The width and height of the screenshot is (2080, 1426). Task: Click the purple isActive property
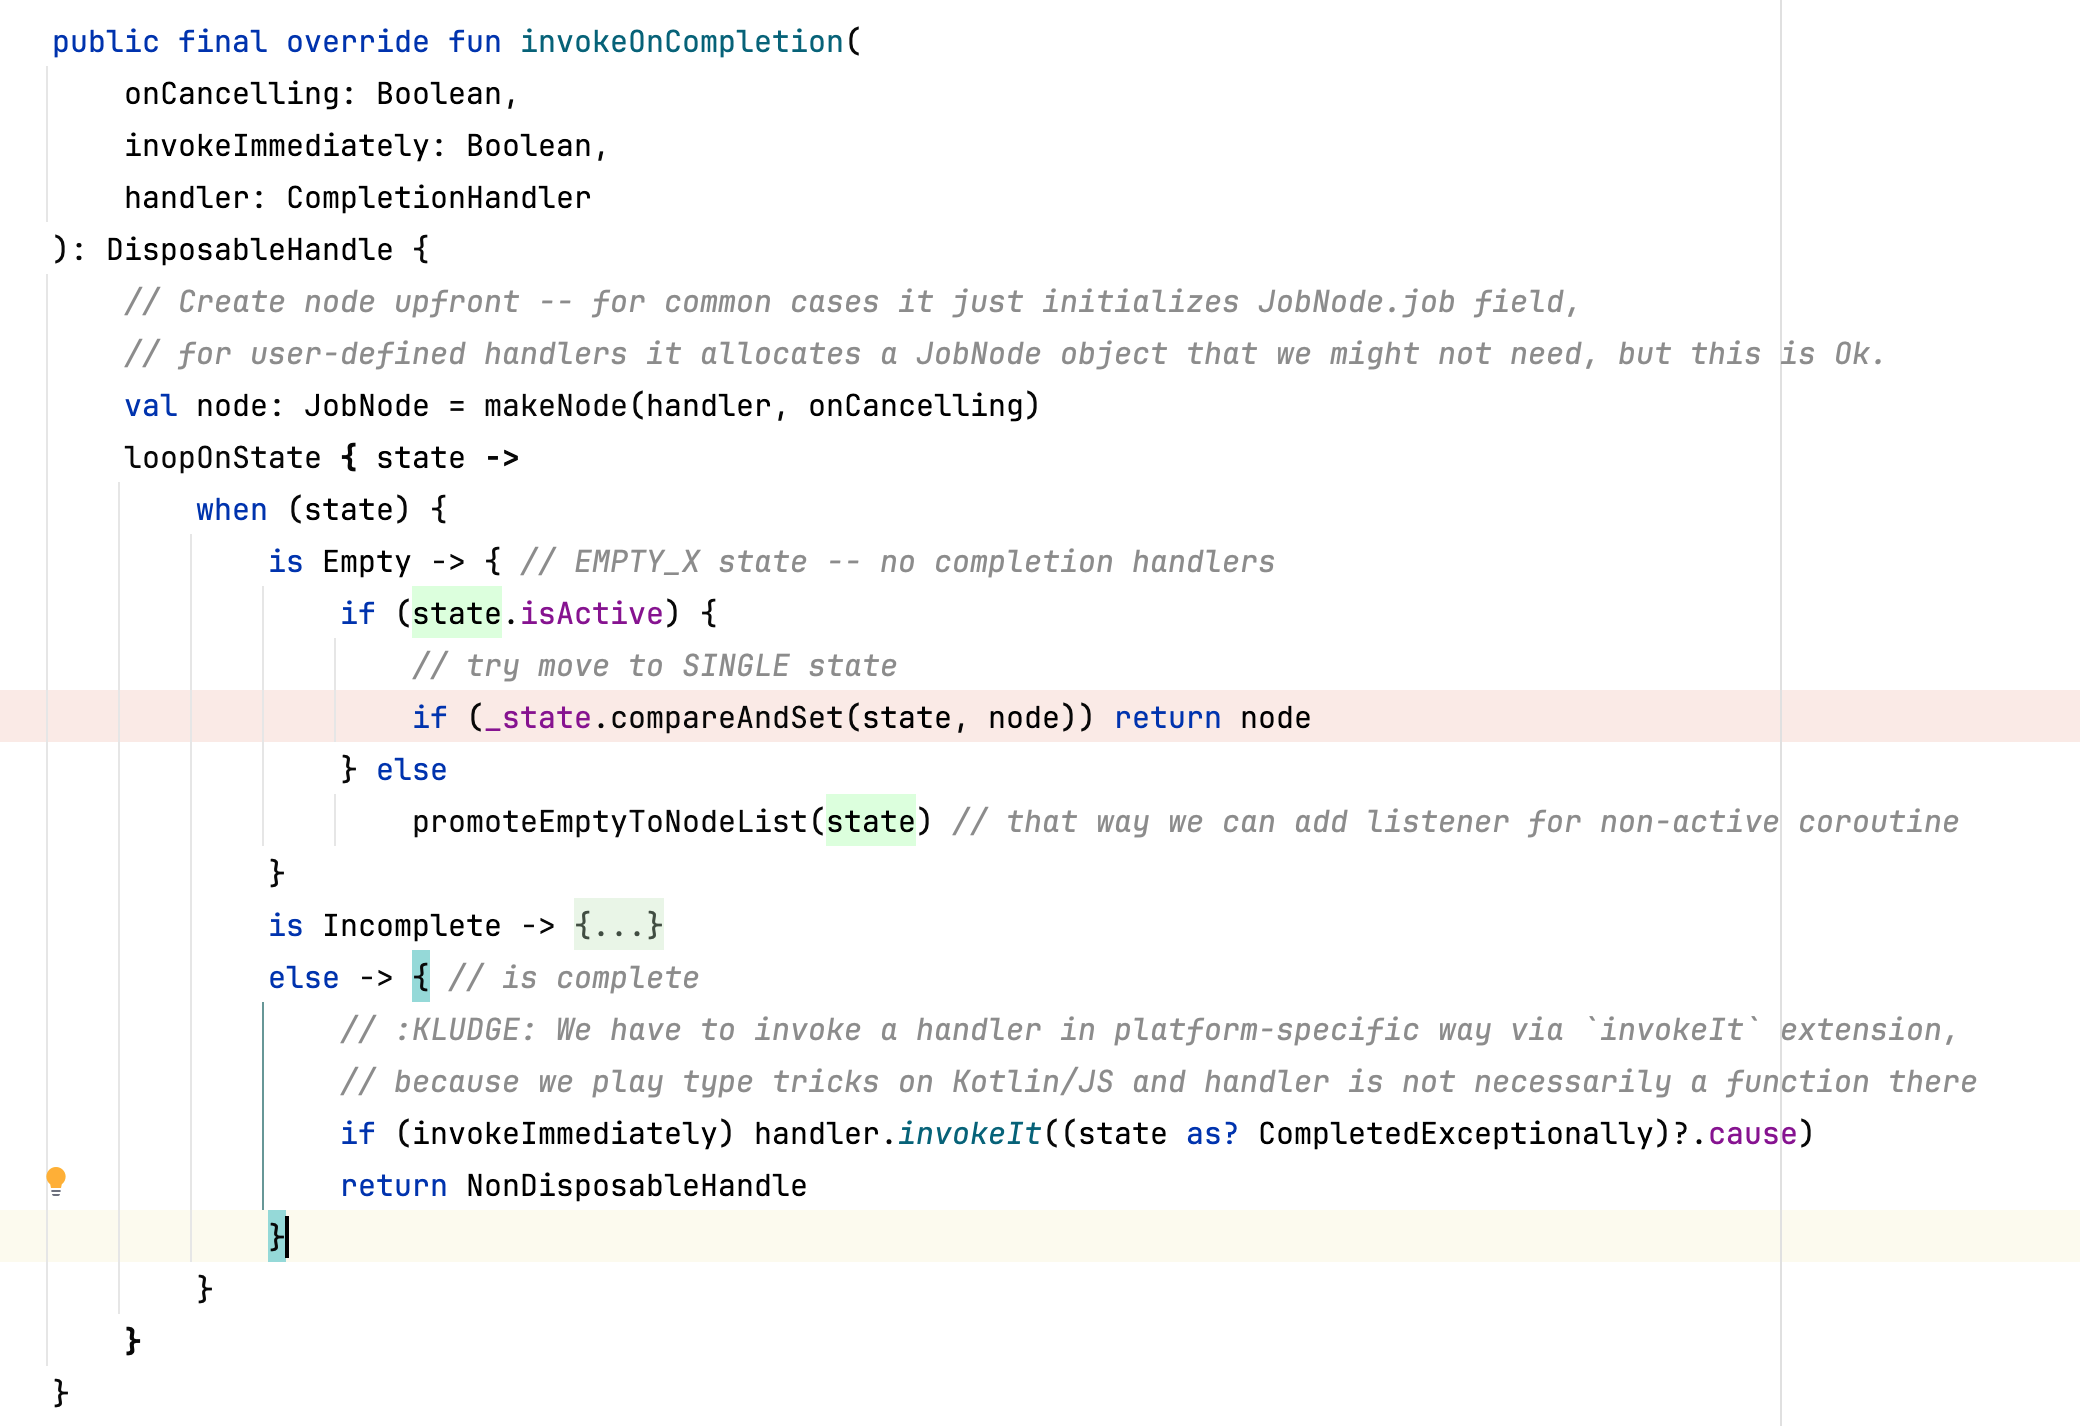(591, 614)
